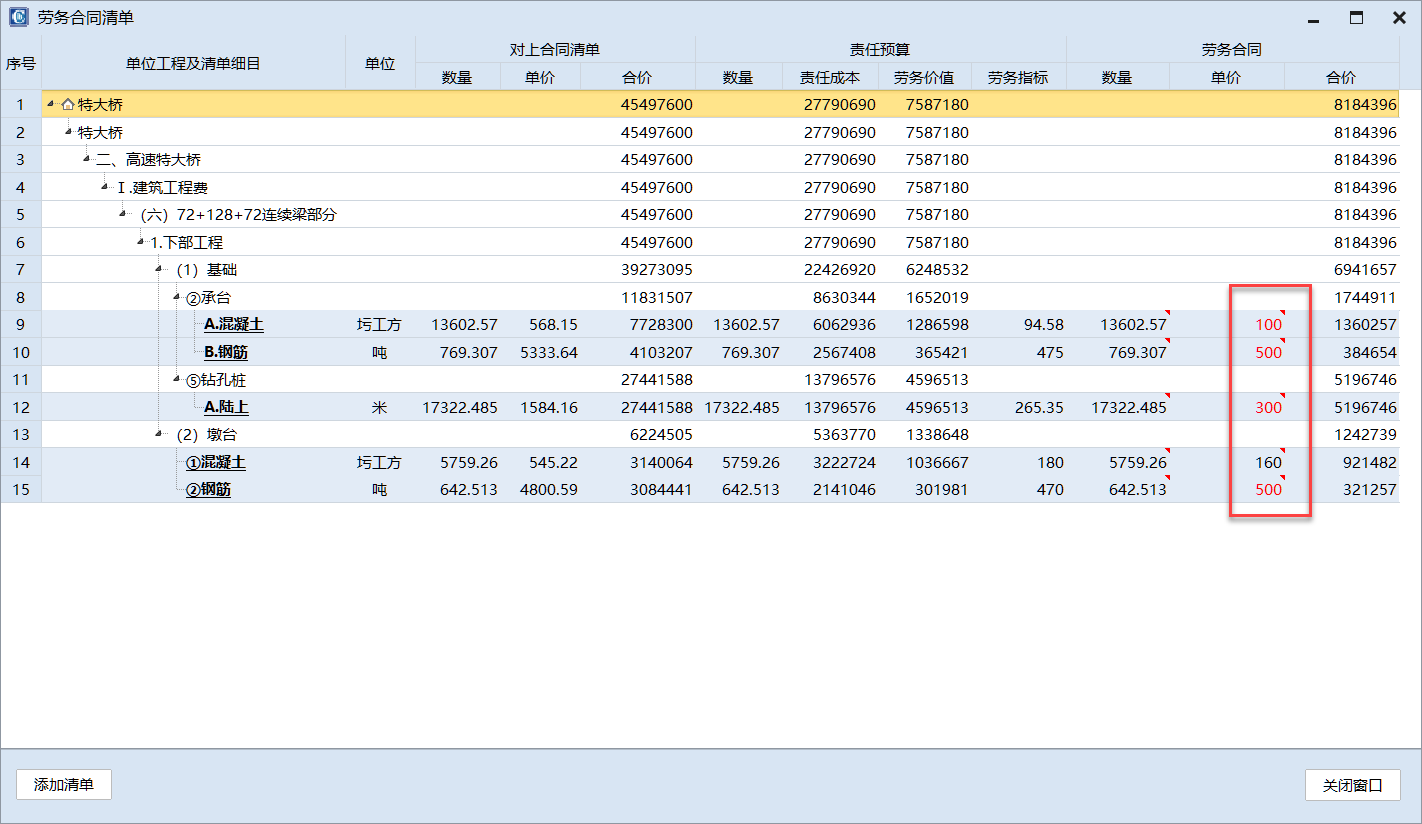1422x824 pixels.
Task: Click the 添加清单 button
Action: click(x=64, y=785)
